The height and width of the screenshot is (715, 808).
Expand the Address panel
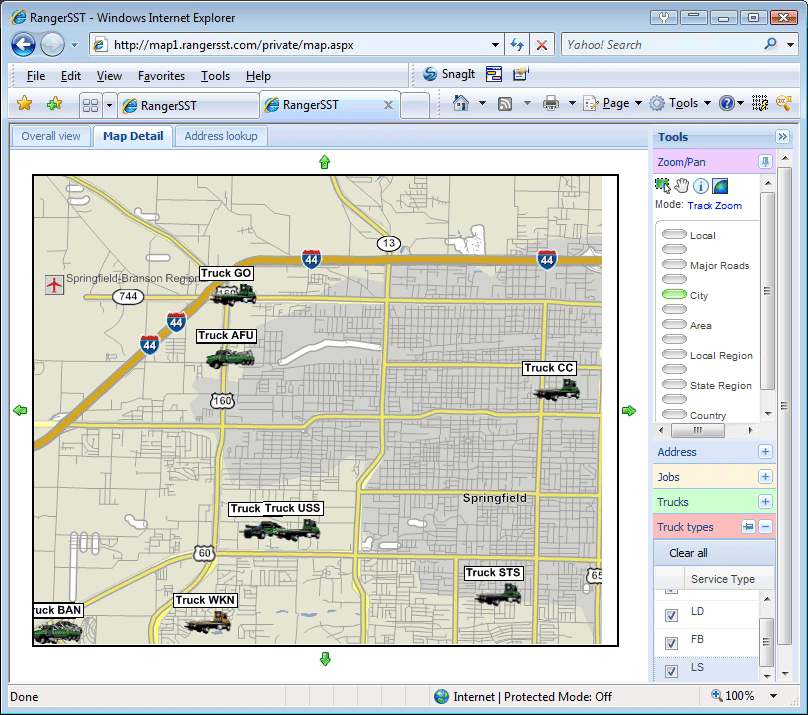765,452
